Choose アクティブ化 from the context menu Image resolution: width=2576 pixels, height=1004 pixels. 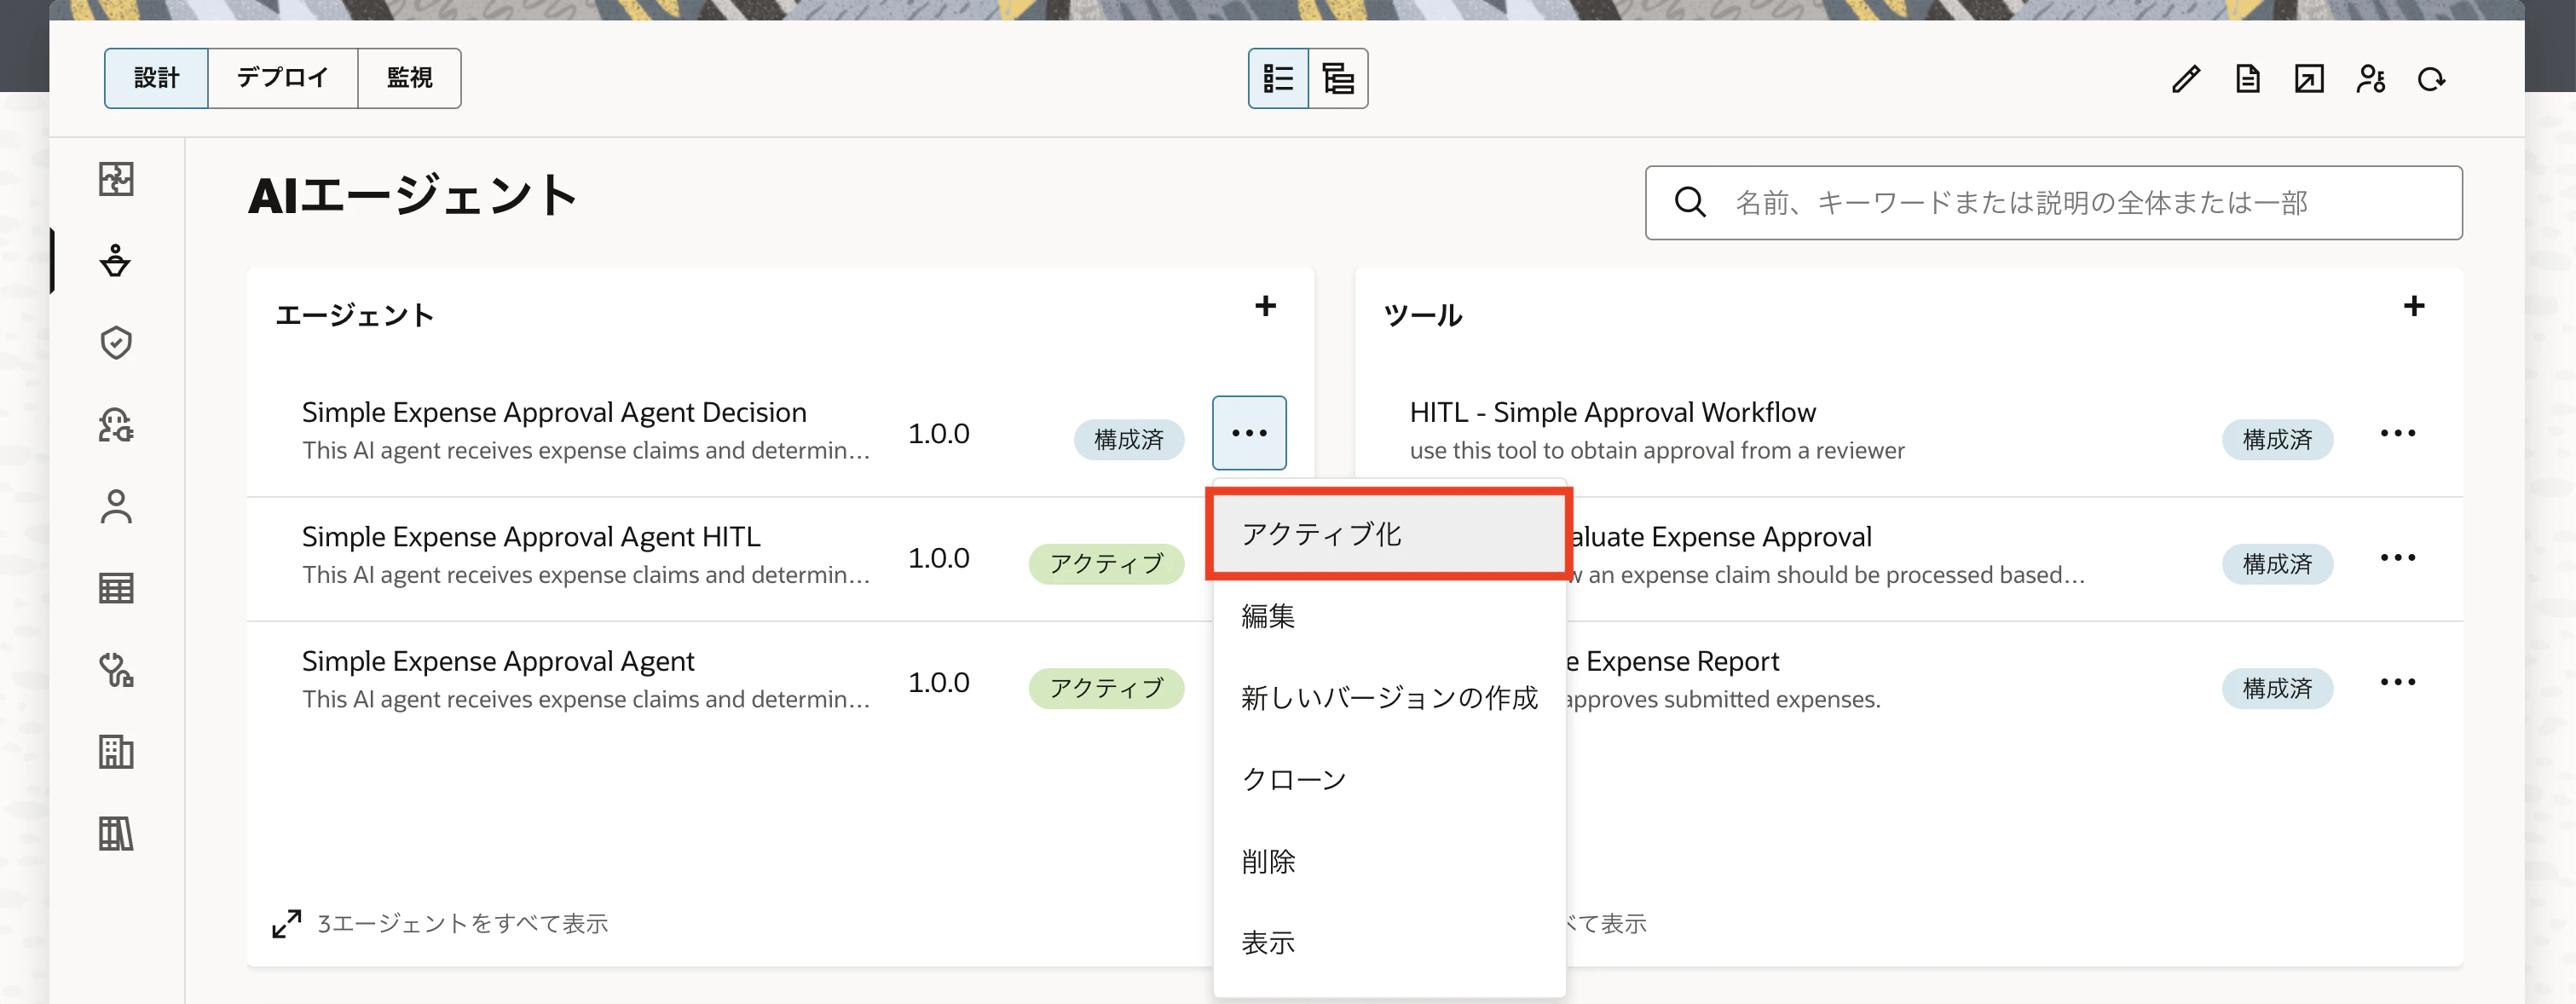(1389, 534)
